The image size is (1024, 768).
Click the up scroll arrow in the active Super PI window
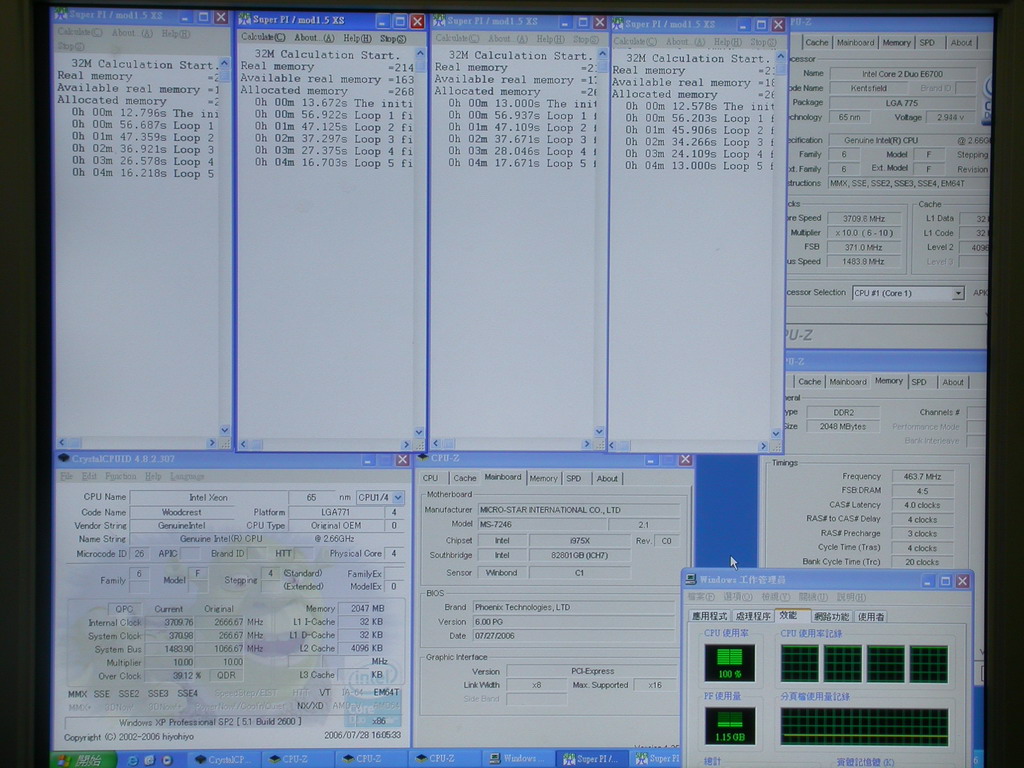pyautogui.click(x=419, y=53)
